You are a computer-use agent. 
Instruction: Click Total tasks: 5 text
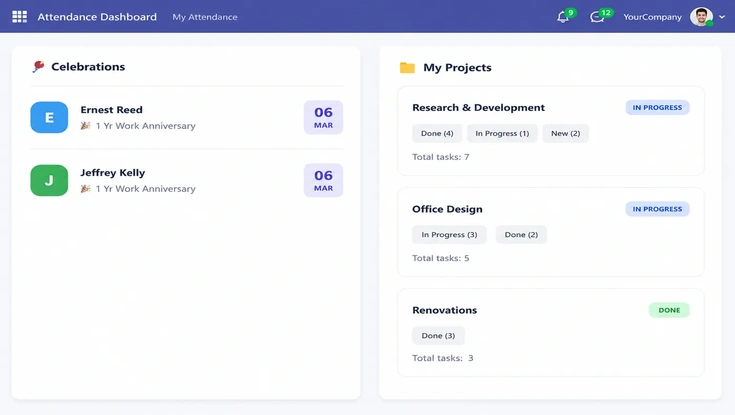point(441,258)
